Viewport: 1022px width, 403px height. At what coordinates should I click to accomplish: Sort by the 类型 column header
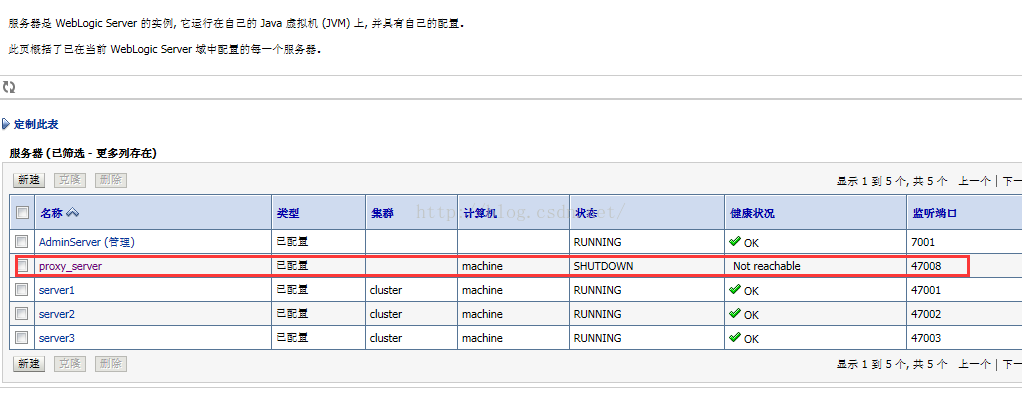tap(288, 213)
